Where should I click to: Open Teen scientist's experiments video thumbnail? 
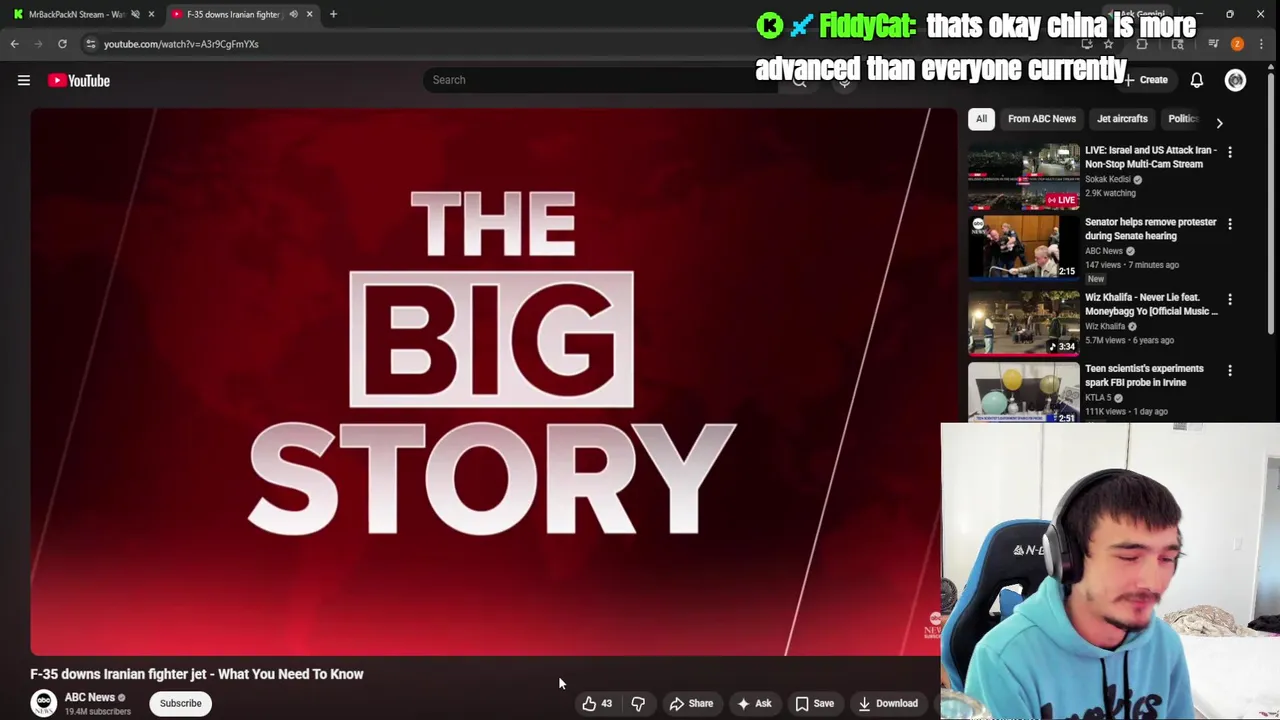[1023, 393]
